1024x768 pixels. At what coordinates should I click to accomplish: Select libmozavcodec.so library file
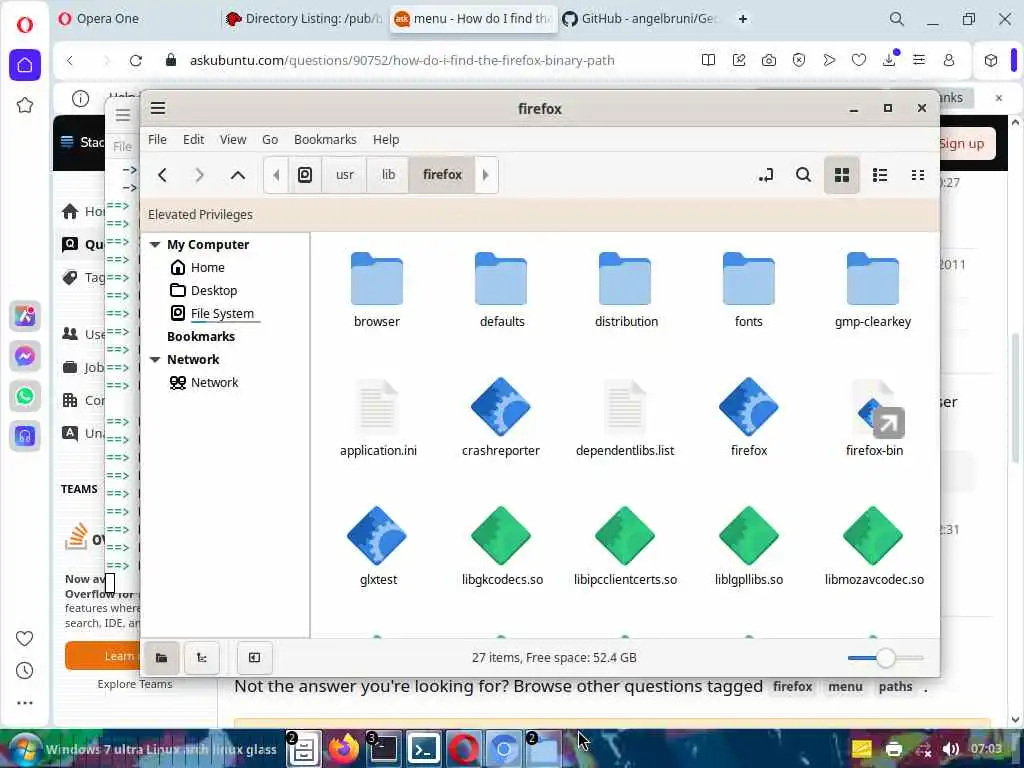[x=874, y=547]
